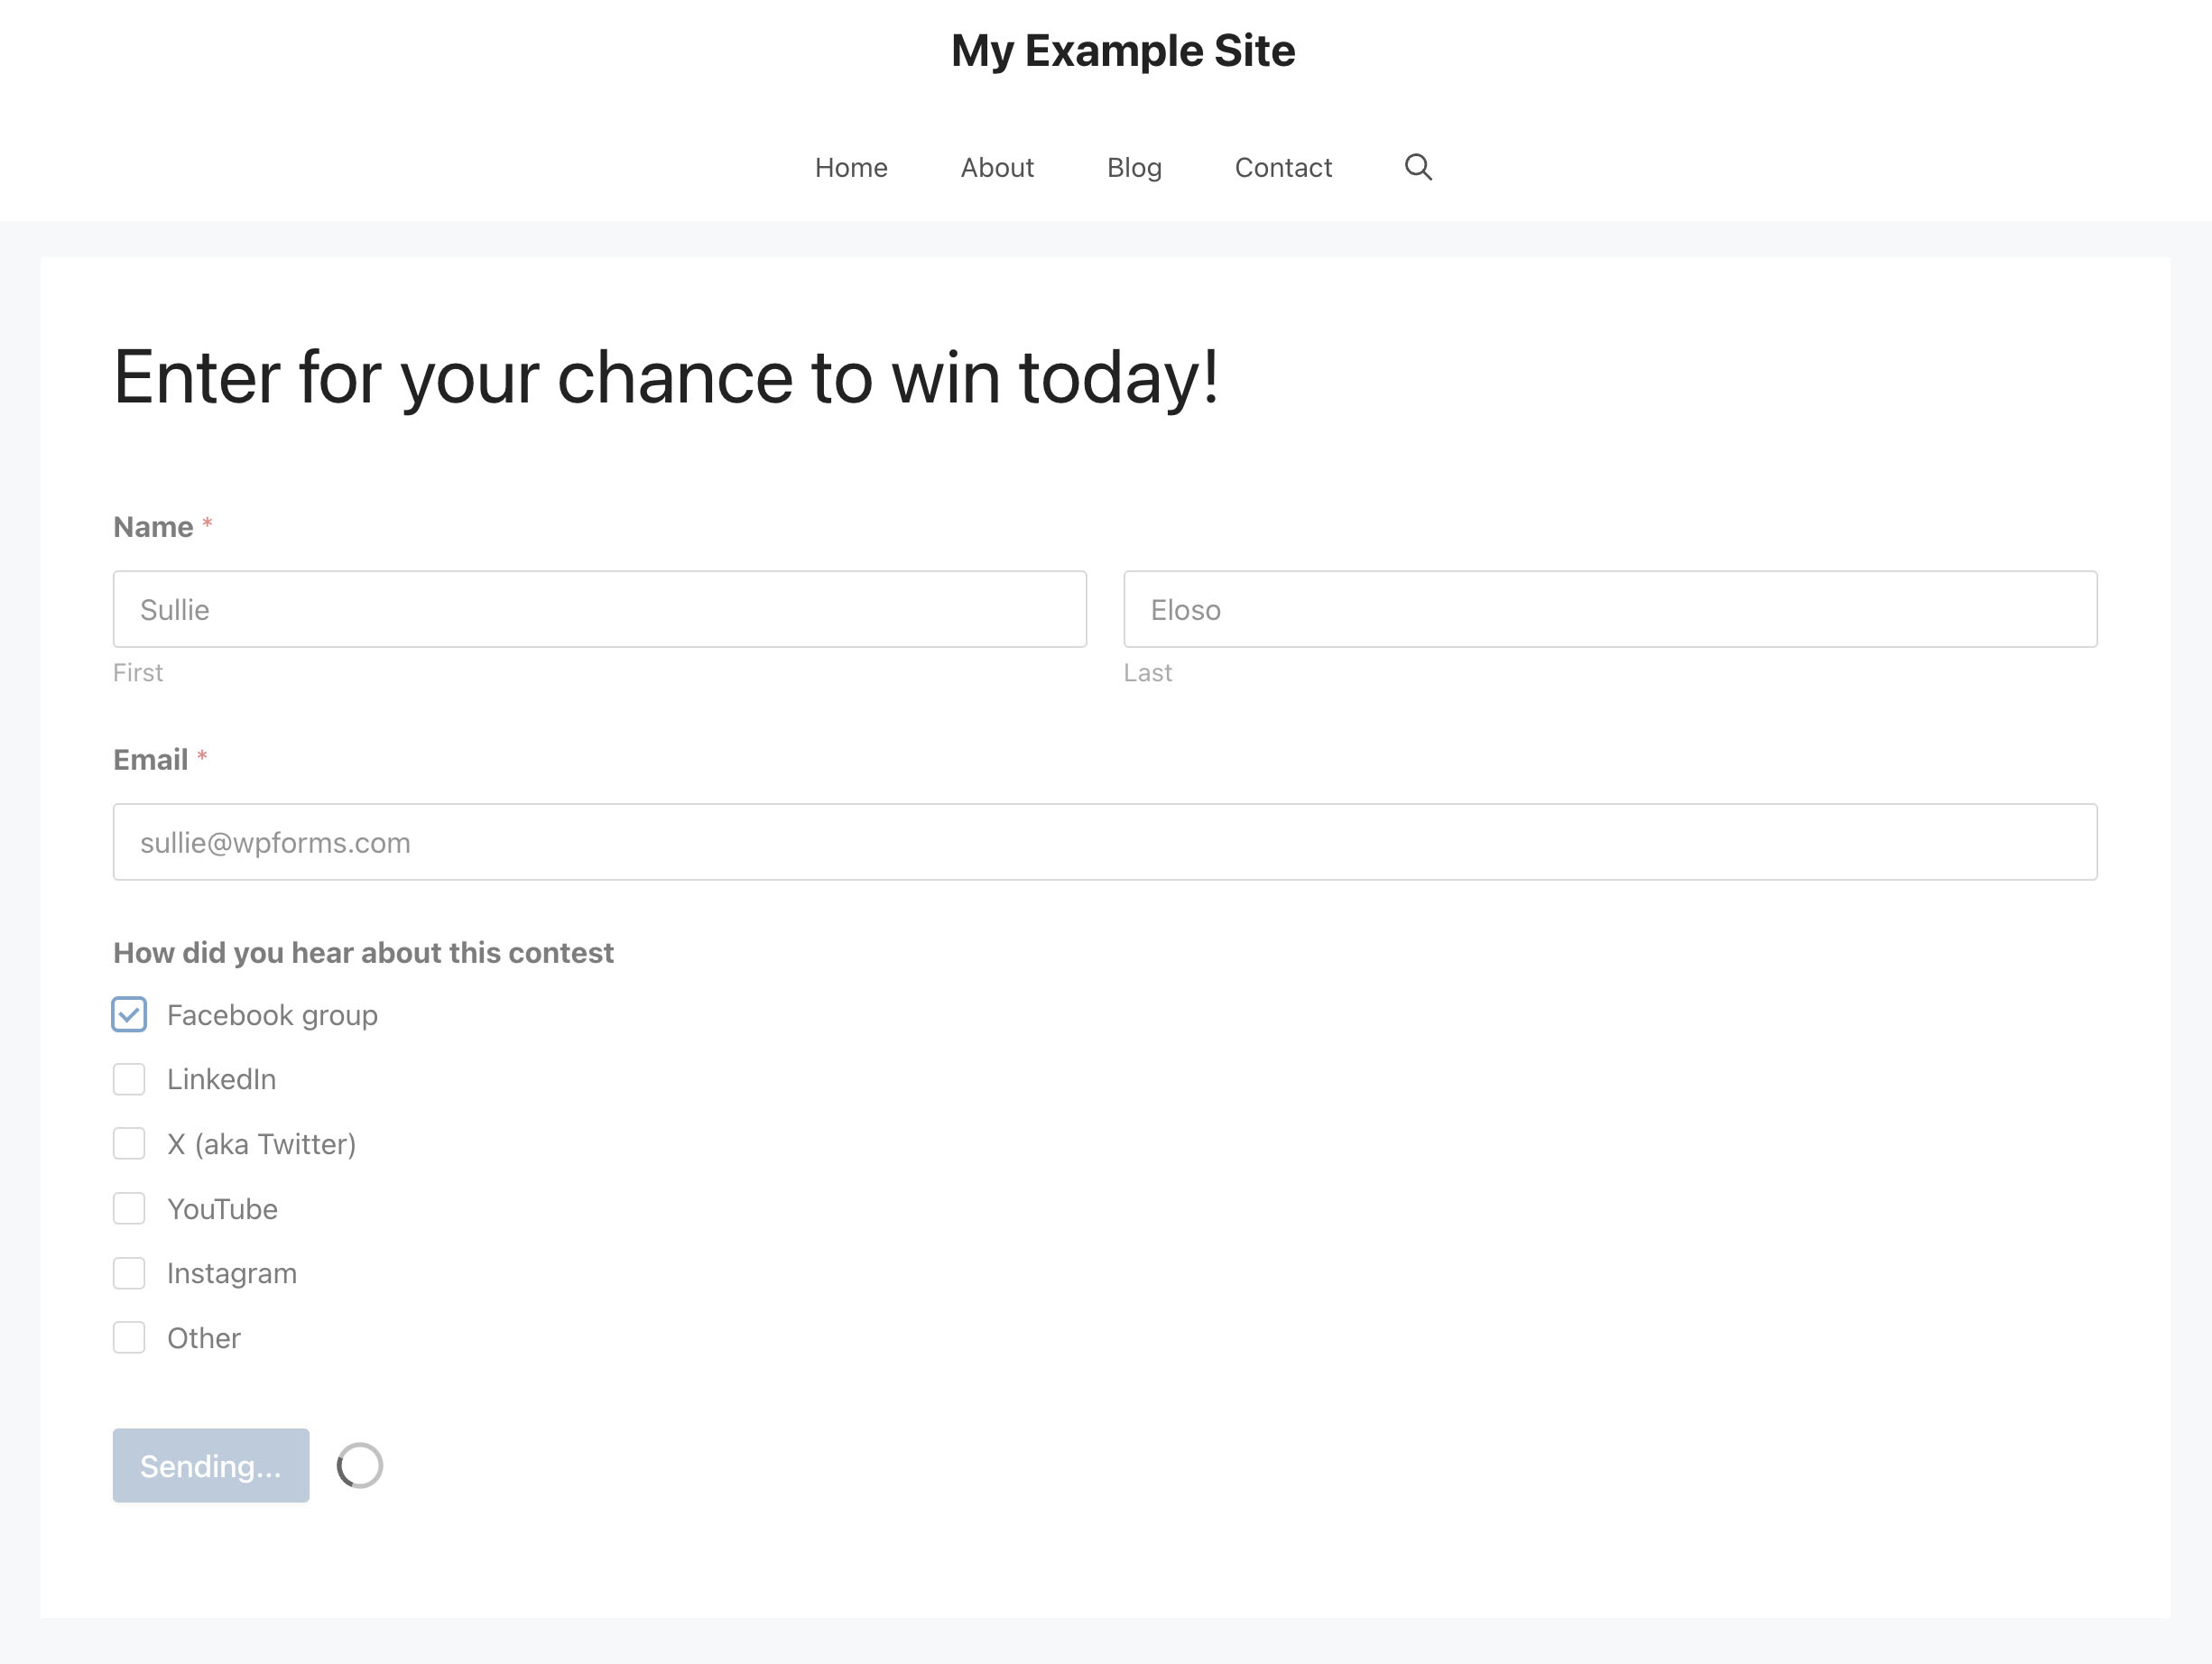The width and height of the screenshot is (2212, 1664).
Task: Uncheck the Facebook group checkbox
Action: pos(129,1015)
